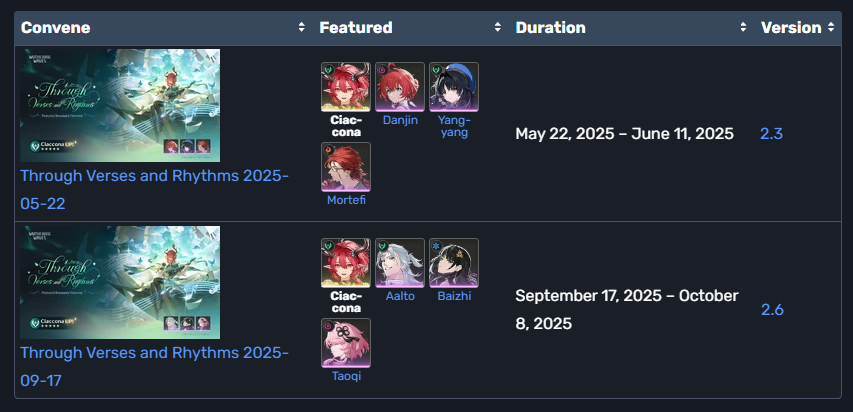Open the Taoqi character portrait icon
Viewport: 853px width, 412px height.
point(345,343)
